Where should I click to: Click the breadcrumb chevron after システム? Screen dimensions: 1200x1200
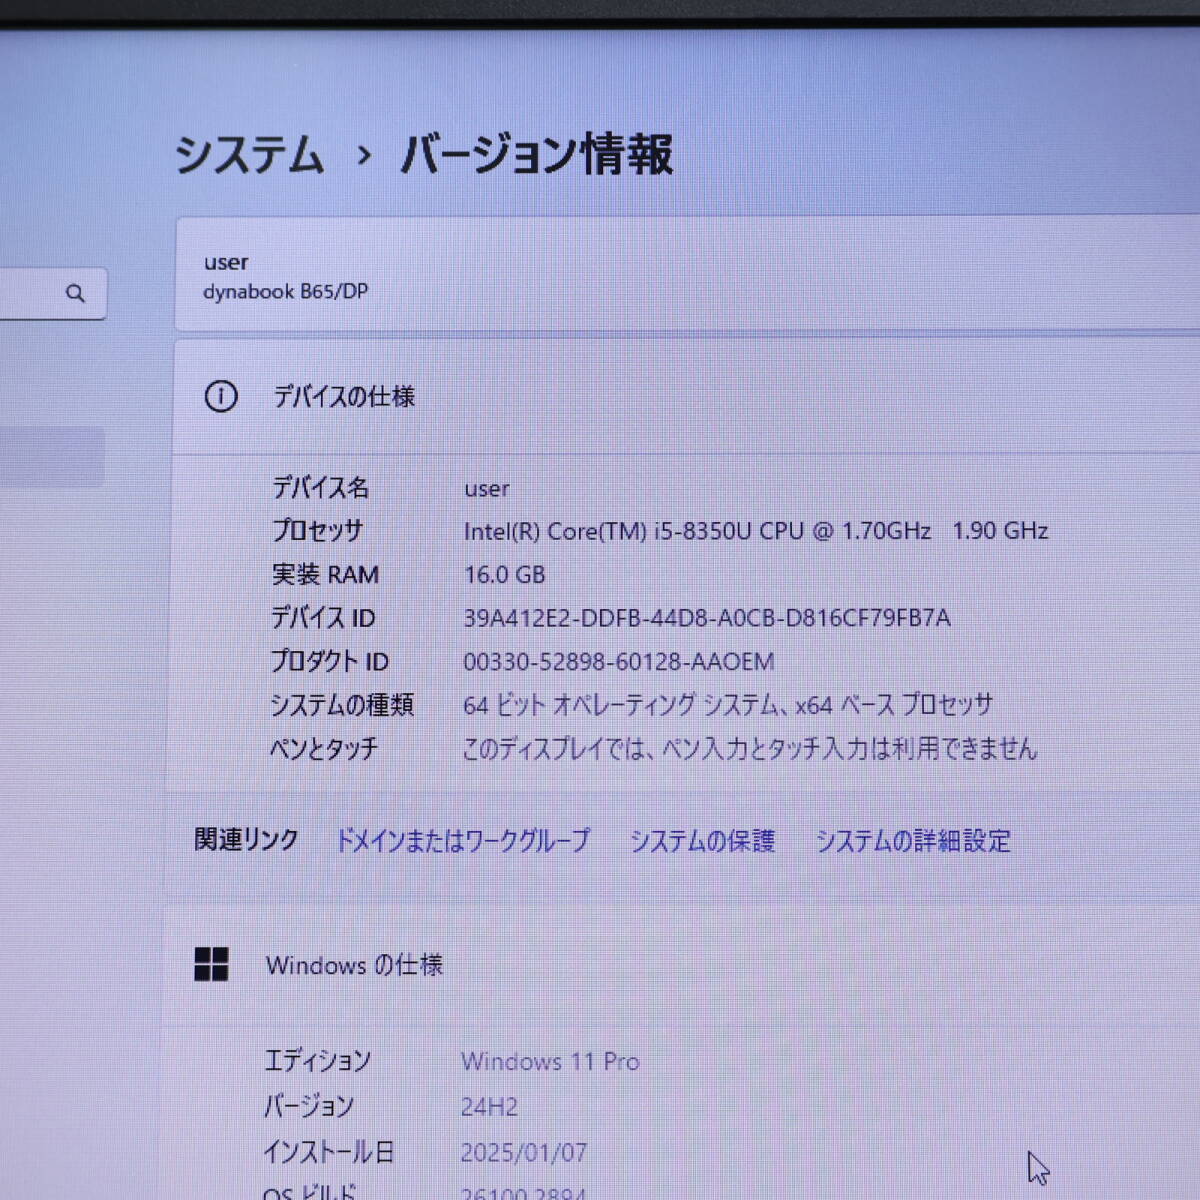[x=364, y=156]
